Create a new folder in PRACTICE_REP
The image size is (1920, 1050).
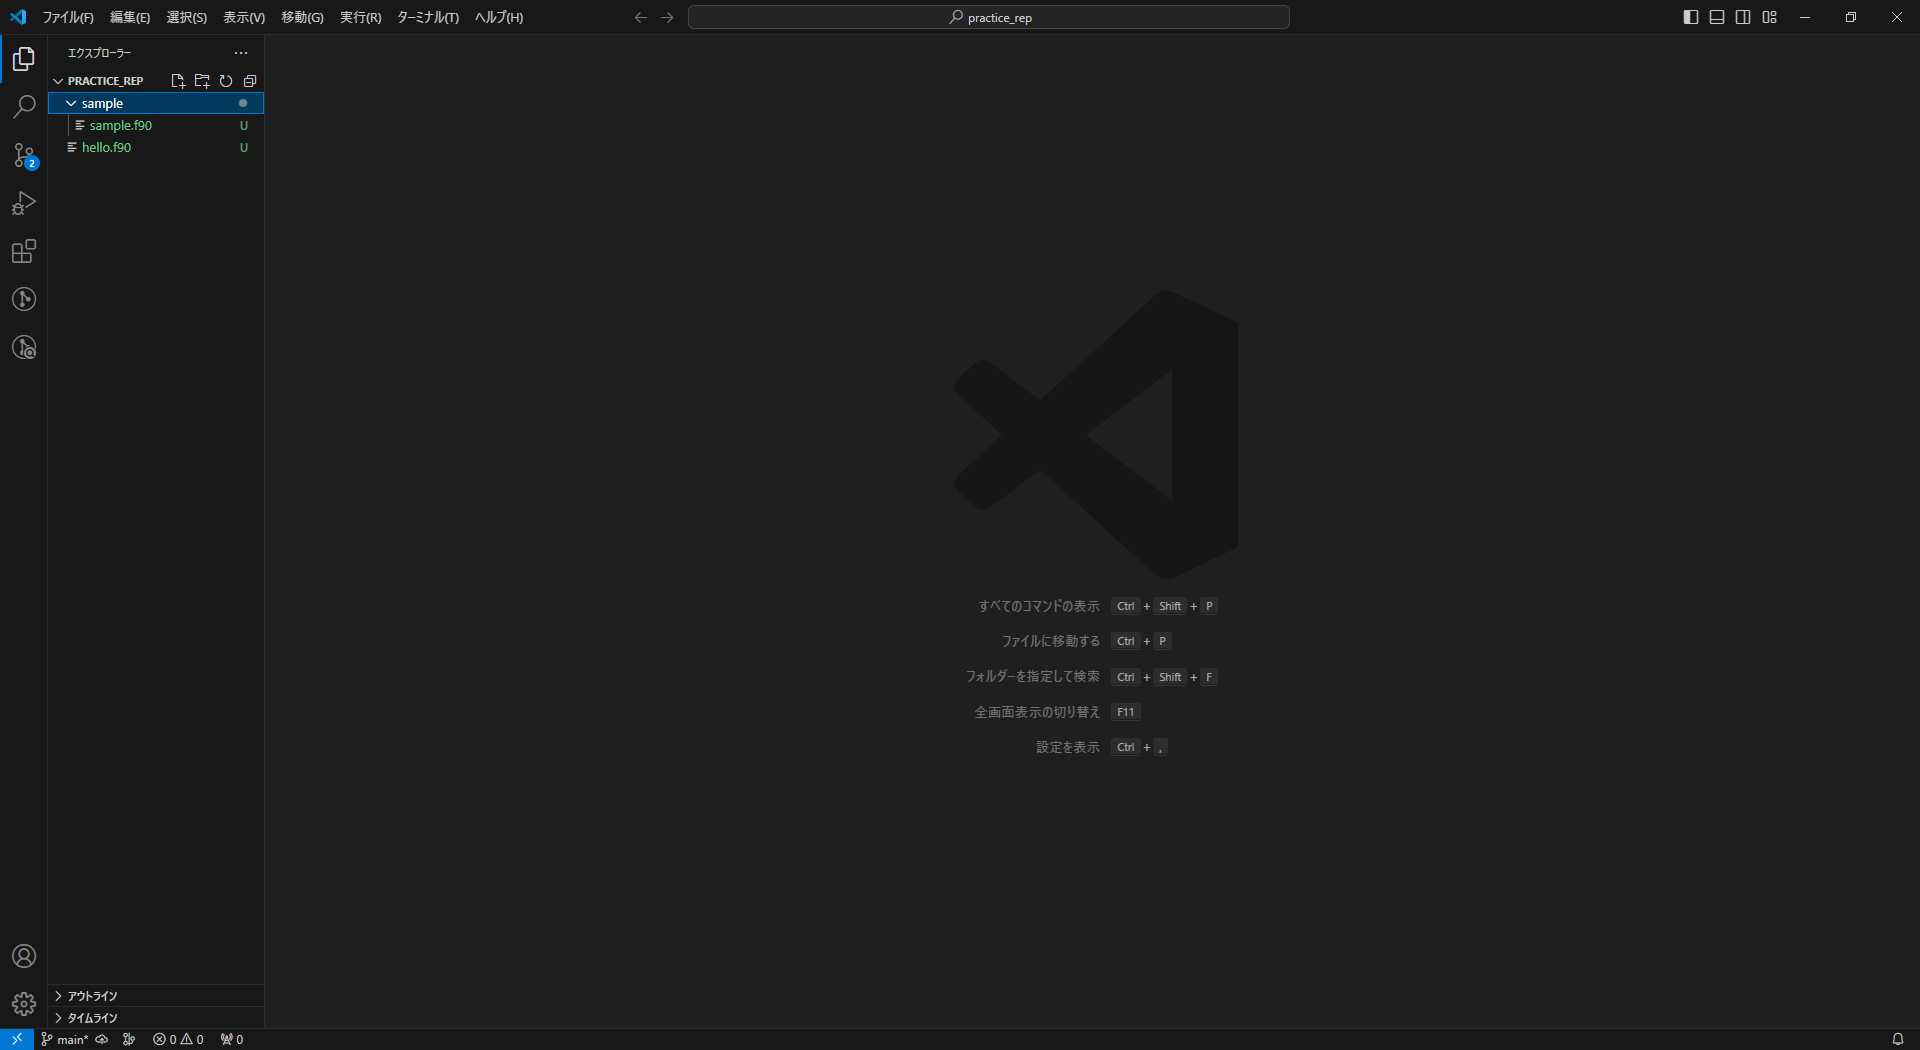[x=202, y=81]
